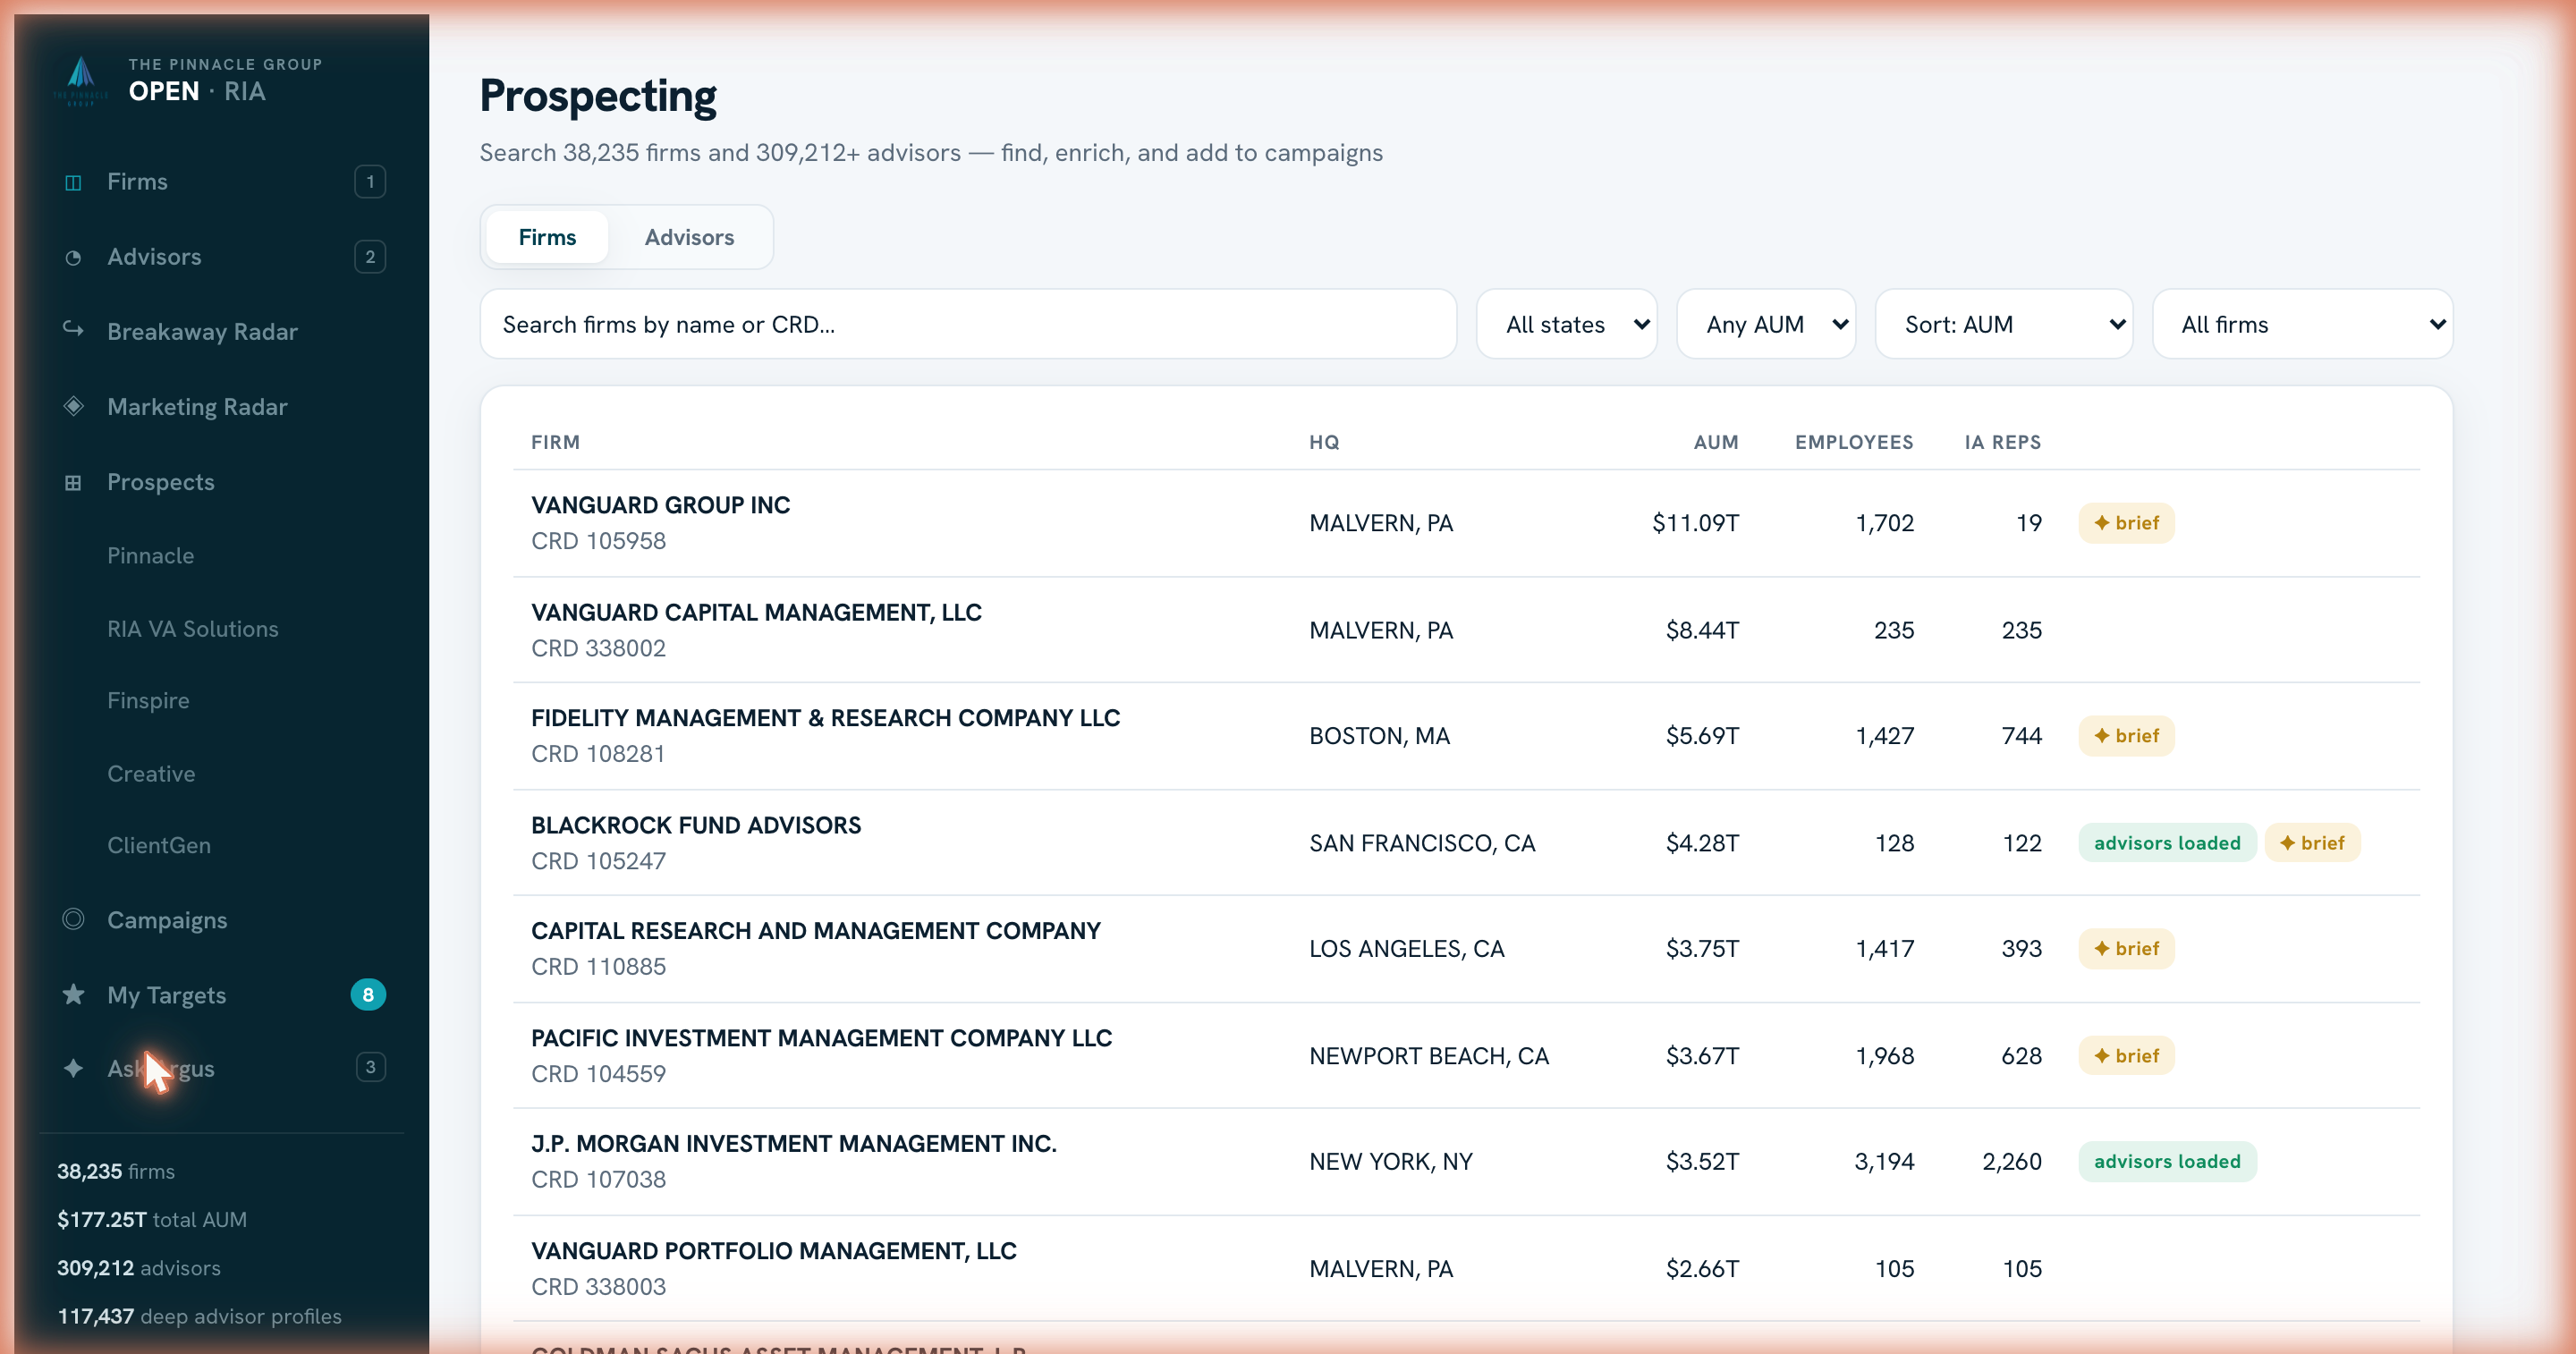Image resolution: width=2576 pixels, height=1354 pixels.
Task: Switch to the Advisors tab
Action: pyautogui.click(x=689, y=237)
